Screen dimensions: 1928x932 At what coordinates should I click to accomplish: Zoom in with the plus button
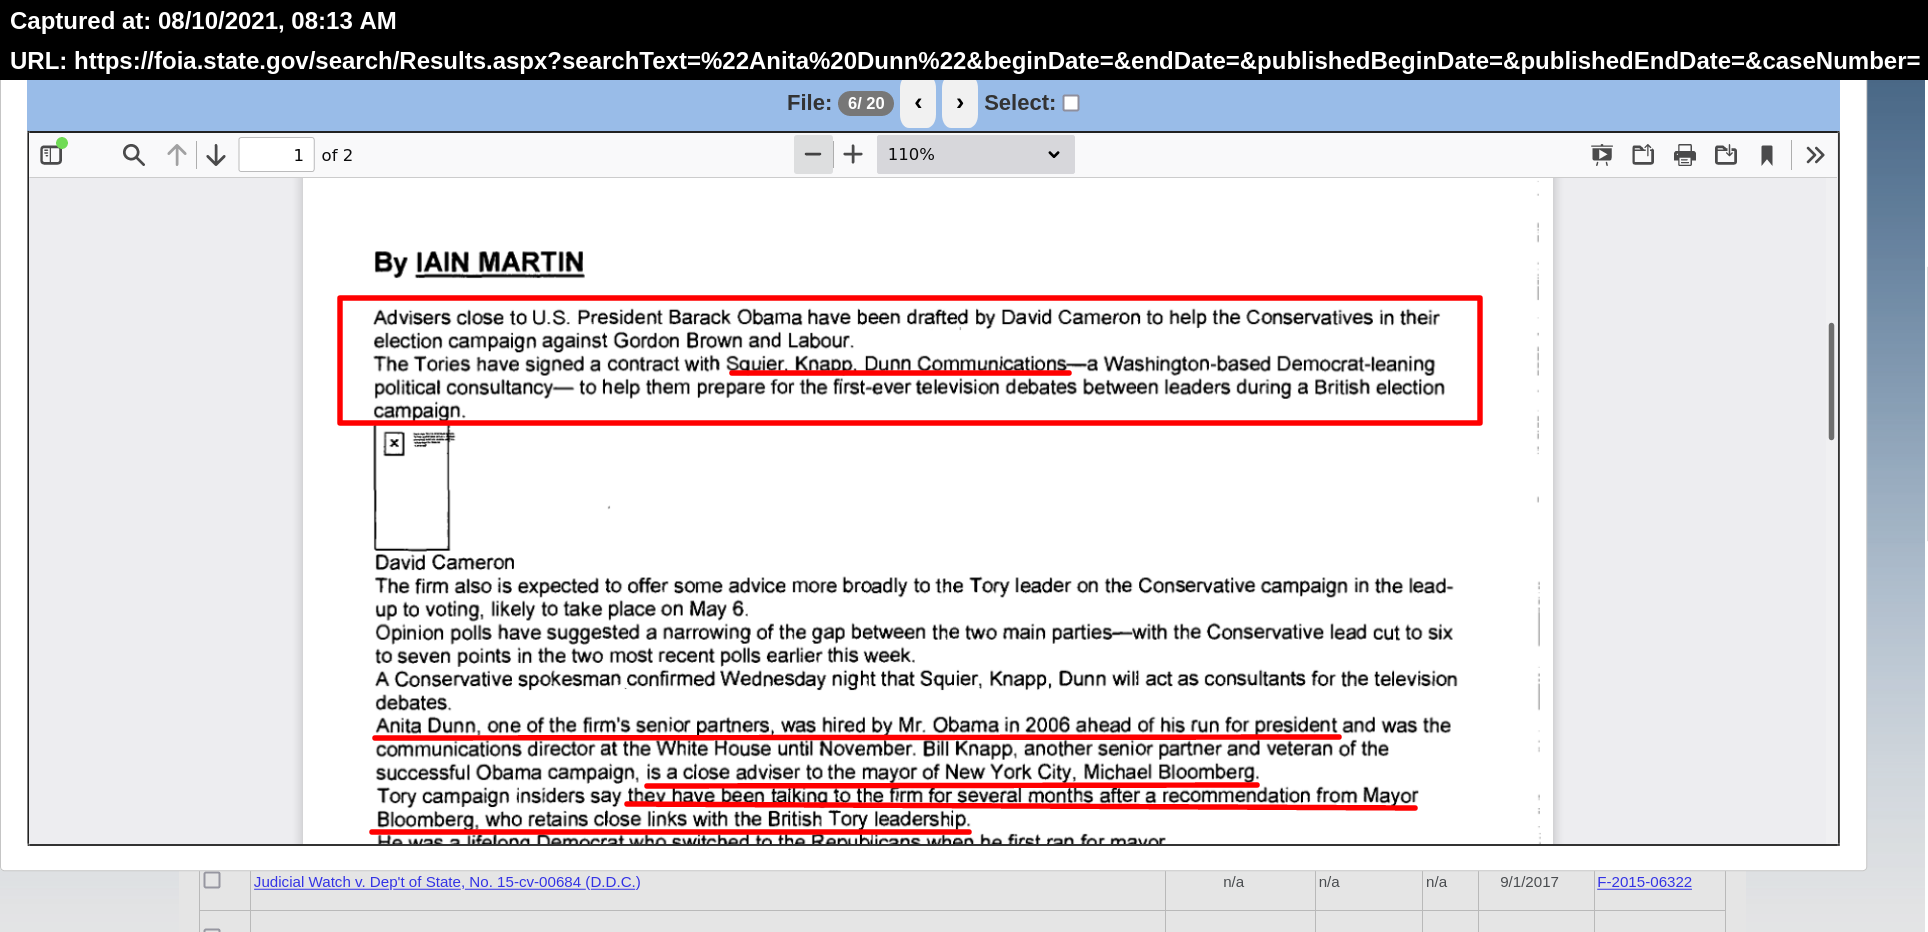point(853,154)
